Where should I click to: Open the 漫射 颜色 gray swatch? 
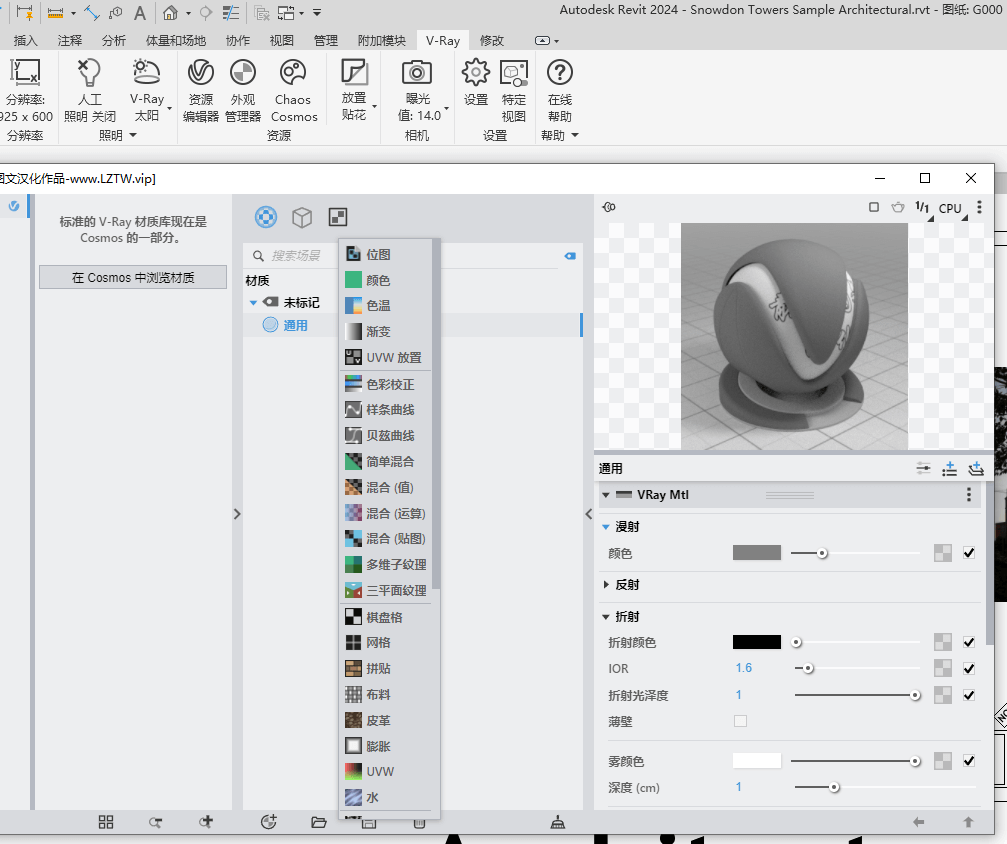tap(757, 552)
